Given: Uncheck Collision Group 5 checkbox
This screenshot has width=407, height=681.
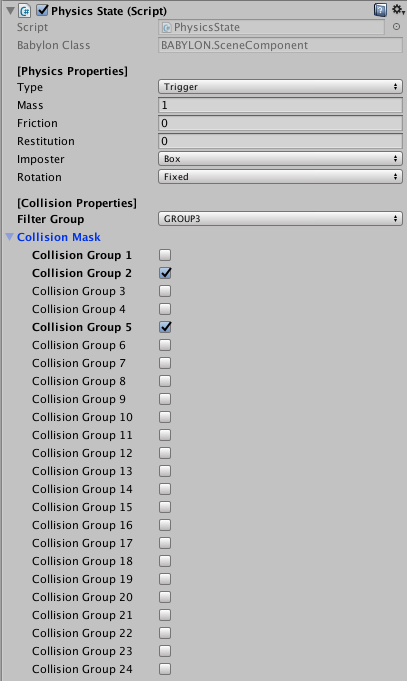Looking at the screenshot, I should point(165,327).
